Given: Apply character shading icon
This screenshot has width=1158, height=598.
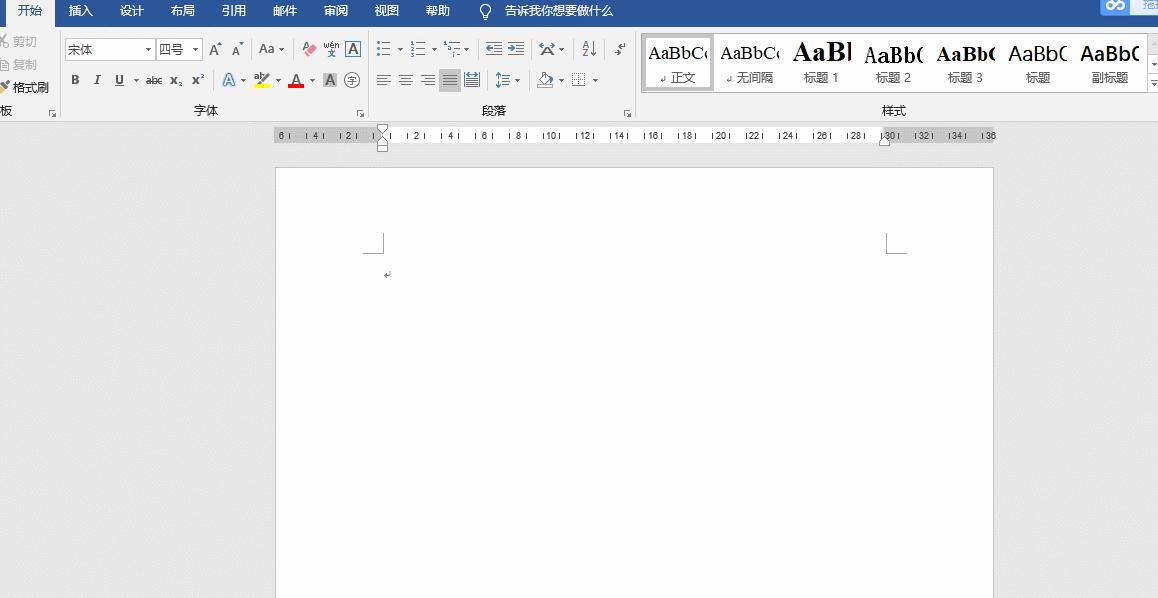Looking at the screenshot, I should (330, 80).
